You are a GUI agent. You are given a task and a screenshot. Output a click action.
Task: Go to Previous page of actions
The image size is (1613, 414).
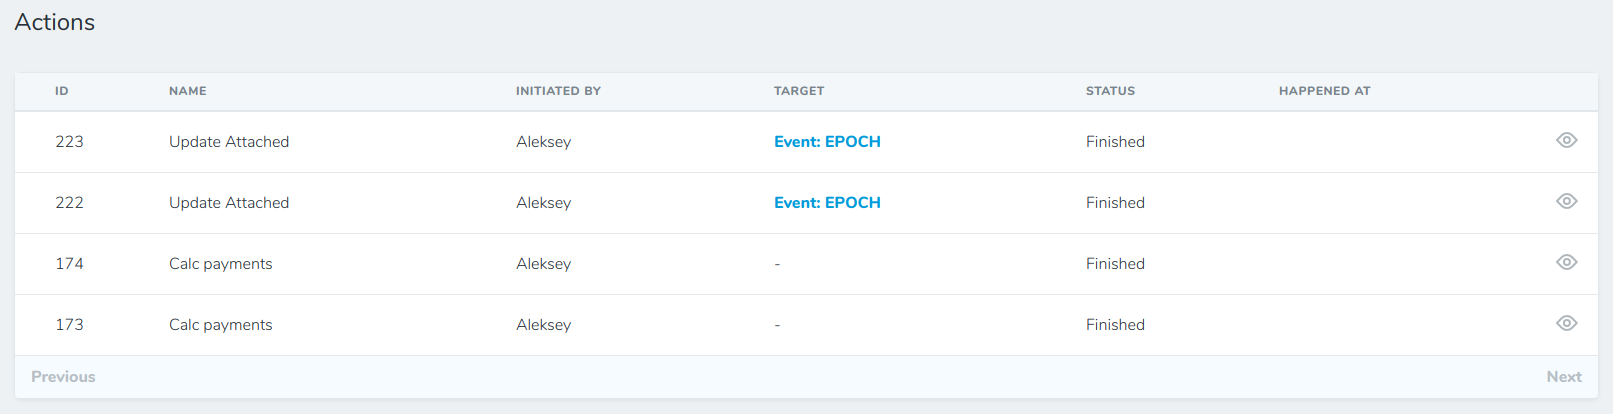point(63,377)
